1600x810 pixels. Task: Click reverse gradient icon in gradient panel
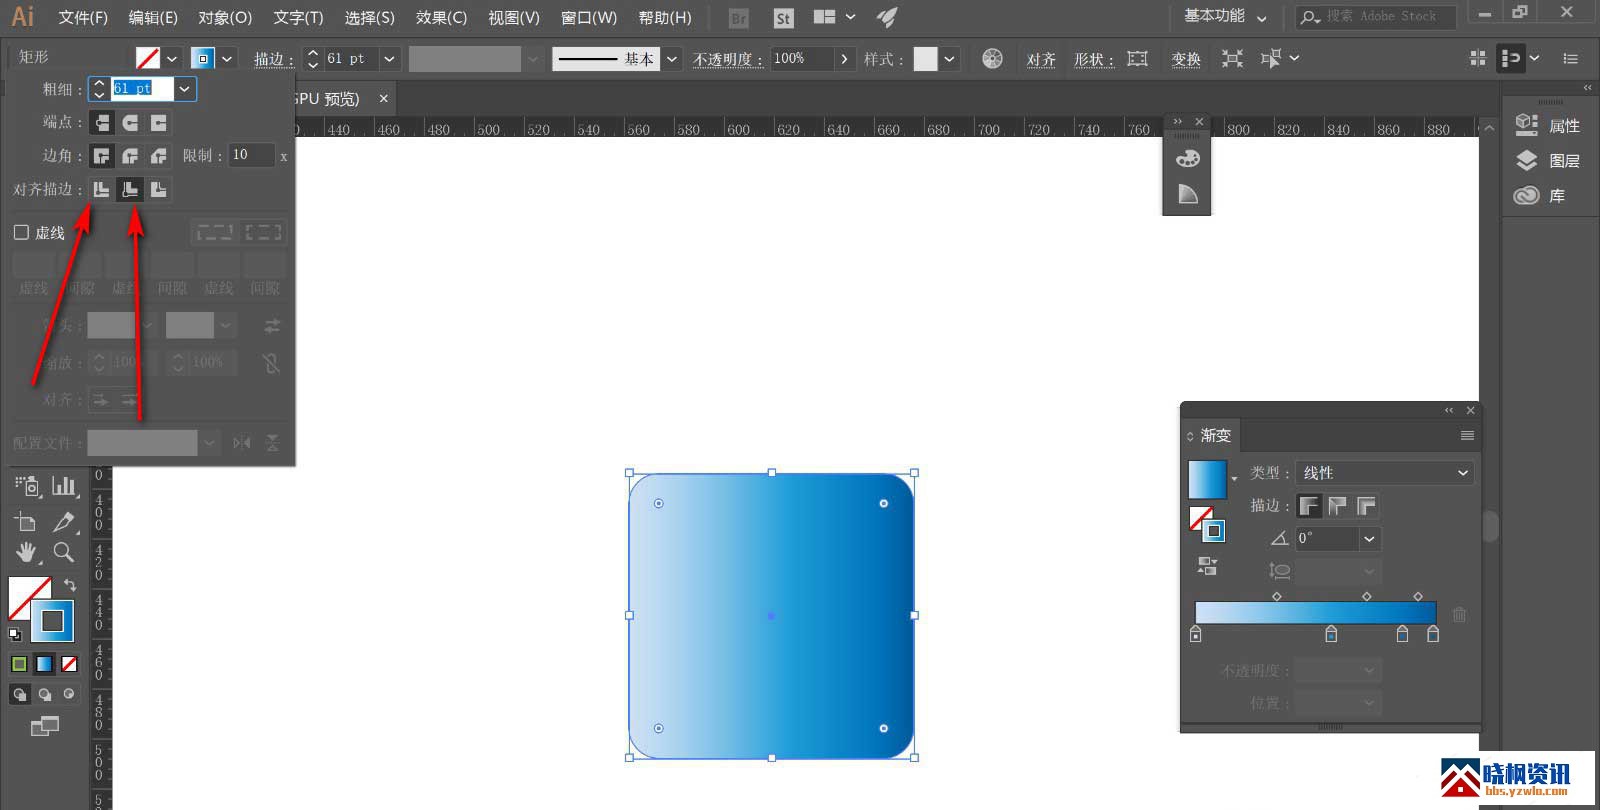pyautogui.click(x=1207, y=567)
